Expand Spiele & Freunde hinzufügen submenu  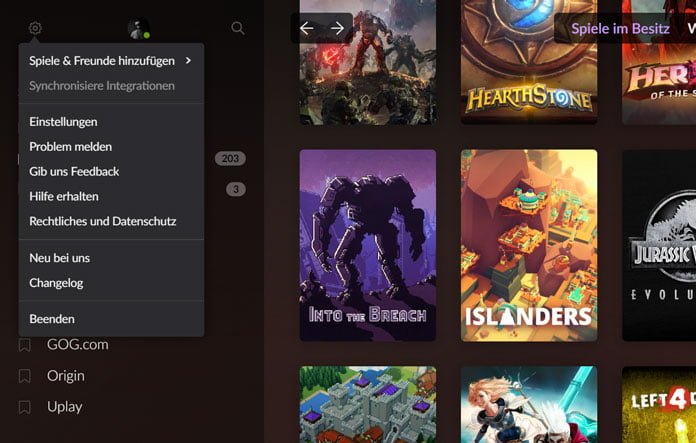[110, 61]
